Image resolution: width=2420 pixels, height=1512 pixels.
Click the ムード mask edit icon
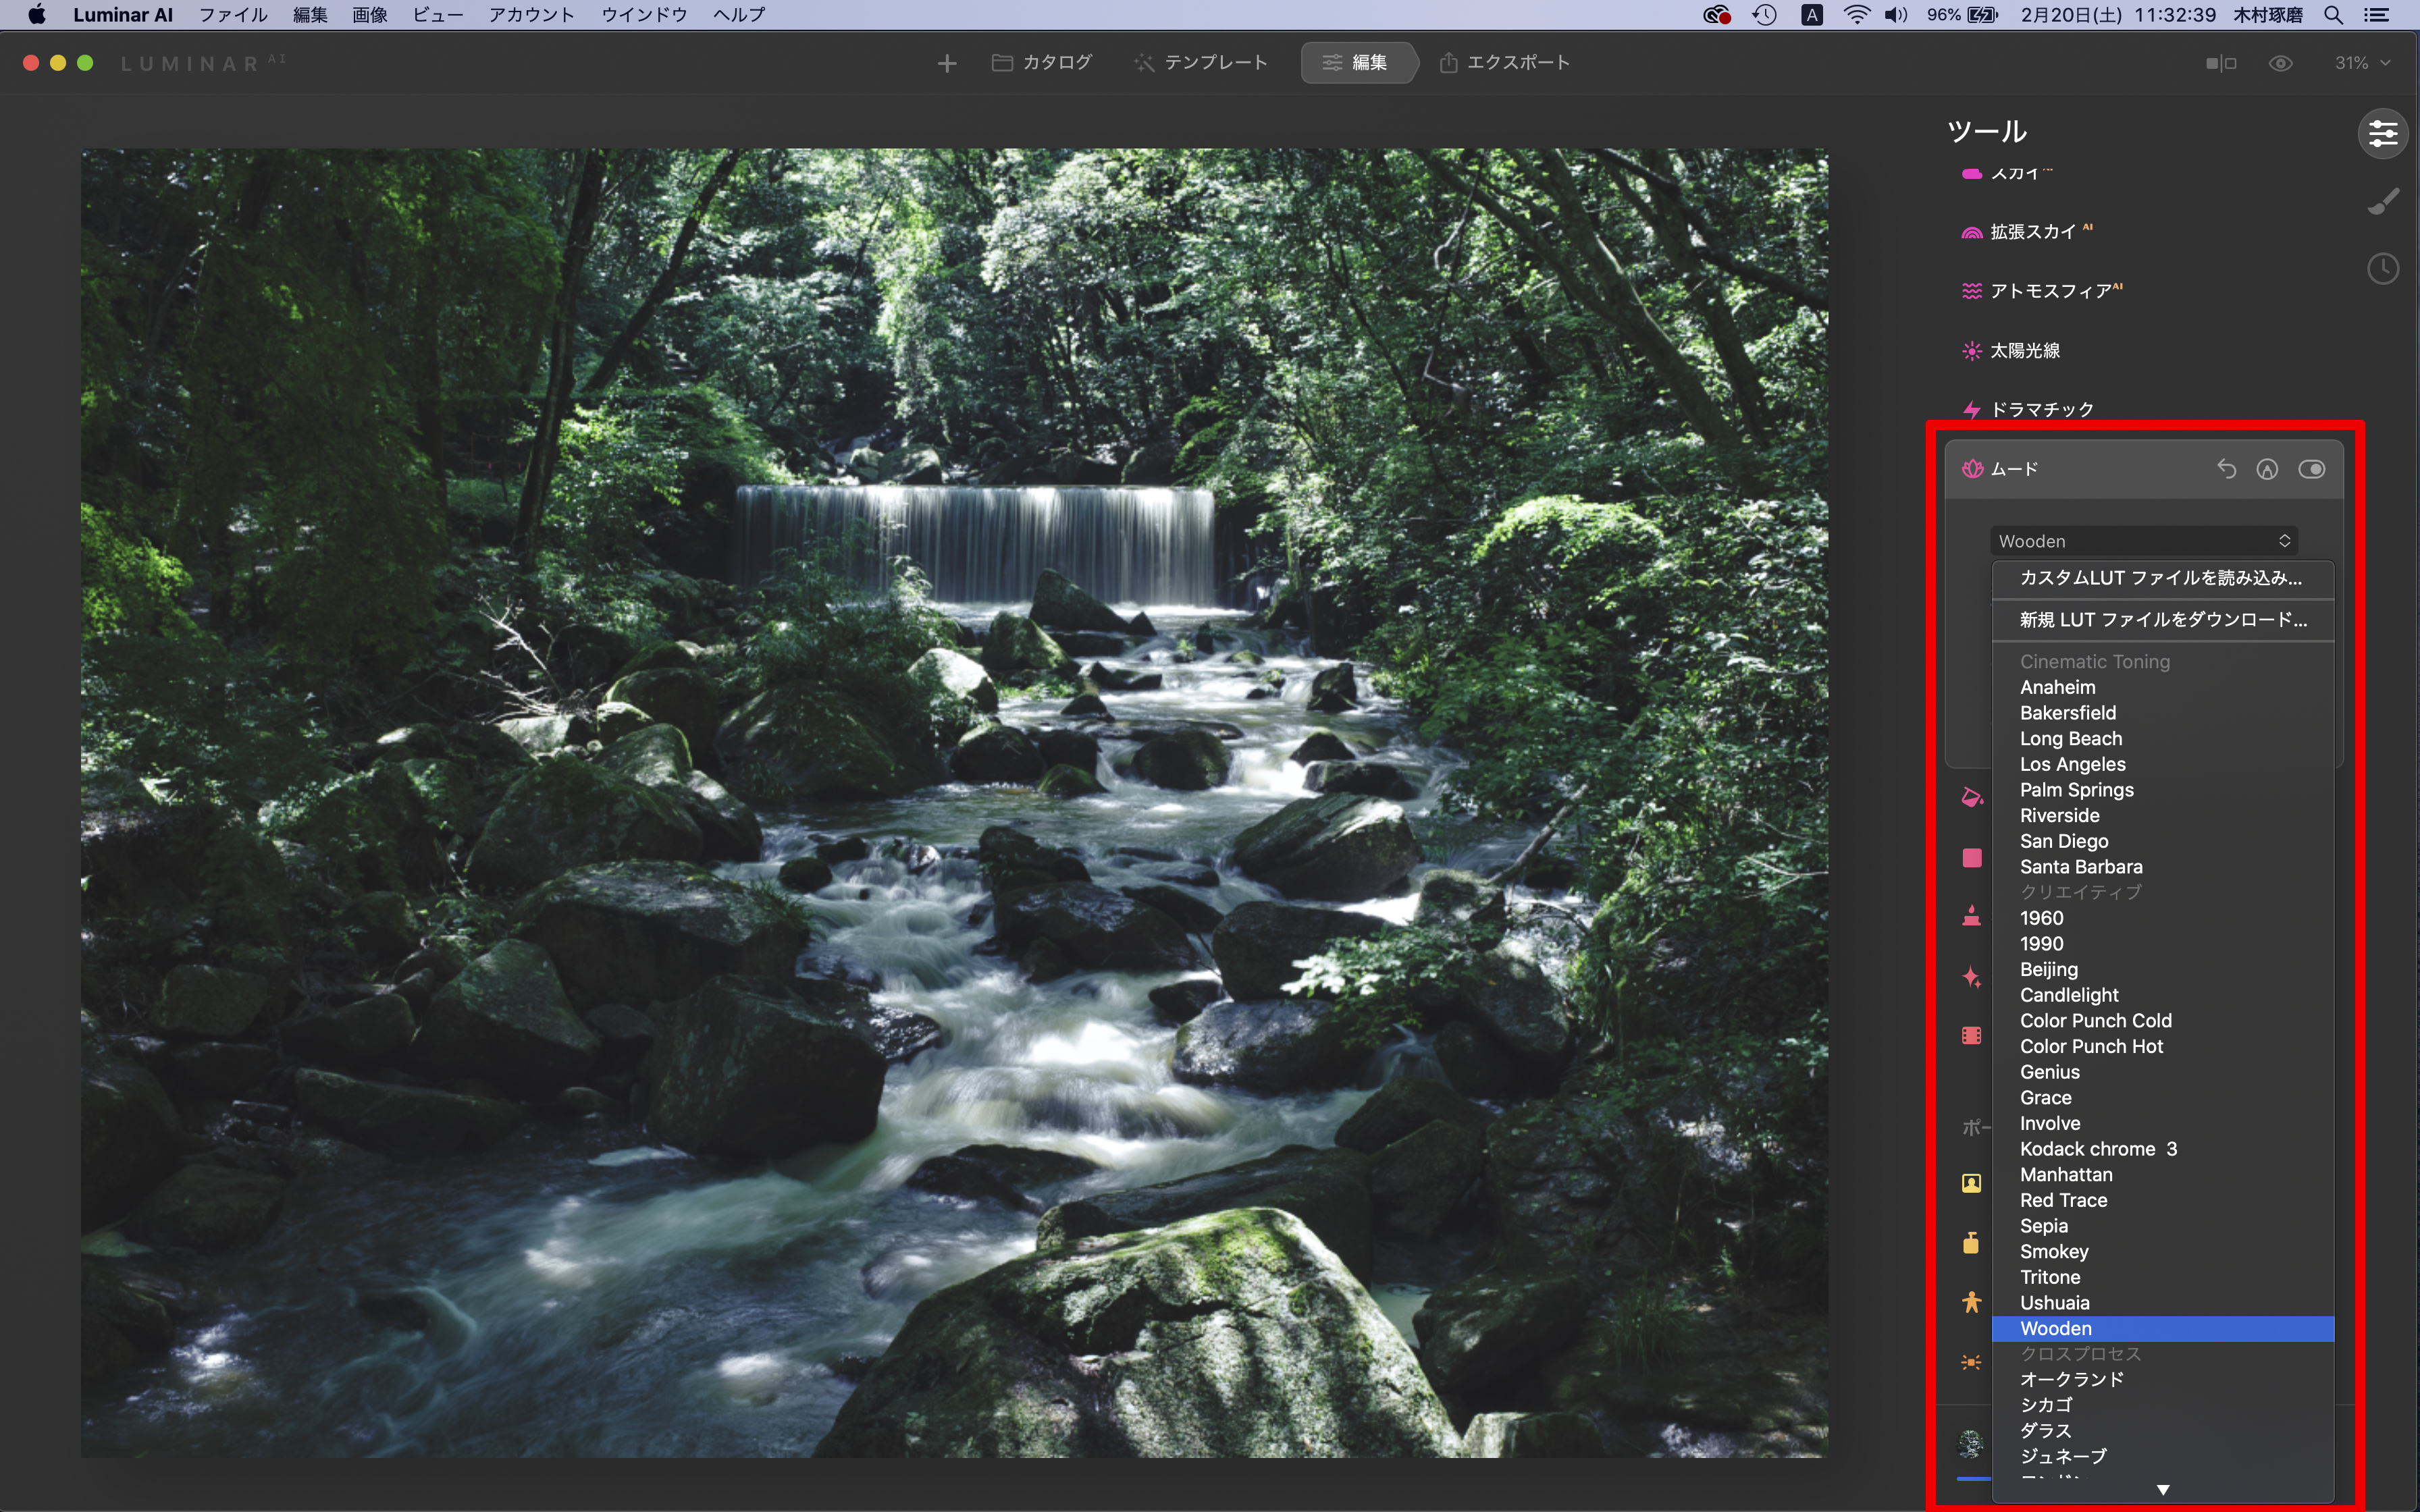pos(2267,469)
